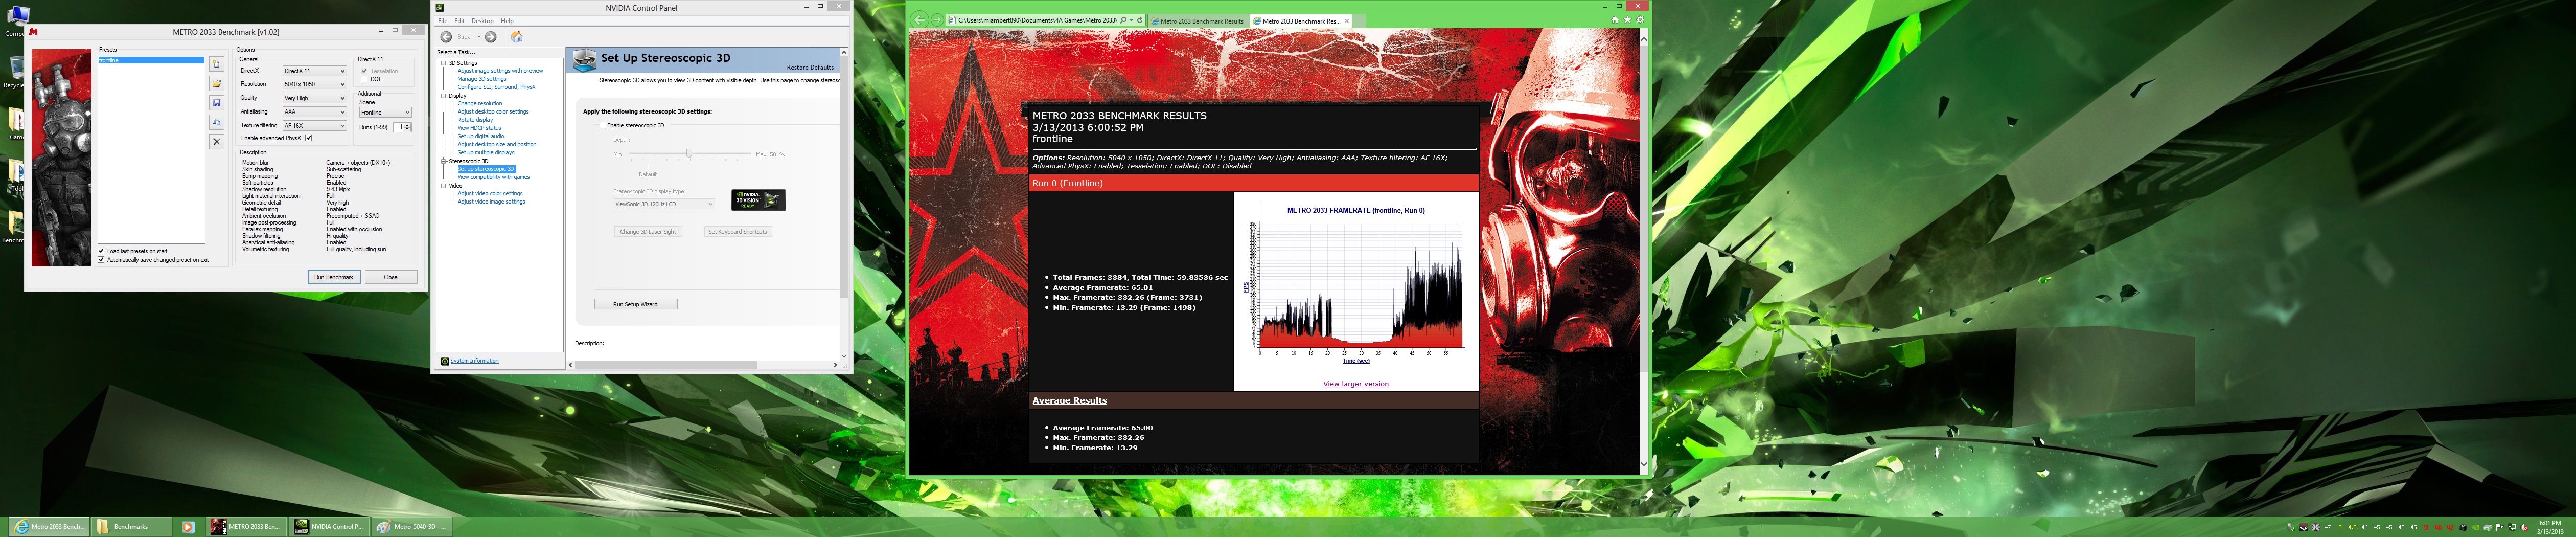Switch to first Metro 2033 Benchmark Results tab
Viewport: 2576px width, 537px height.
click(1199, 21)
